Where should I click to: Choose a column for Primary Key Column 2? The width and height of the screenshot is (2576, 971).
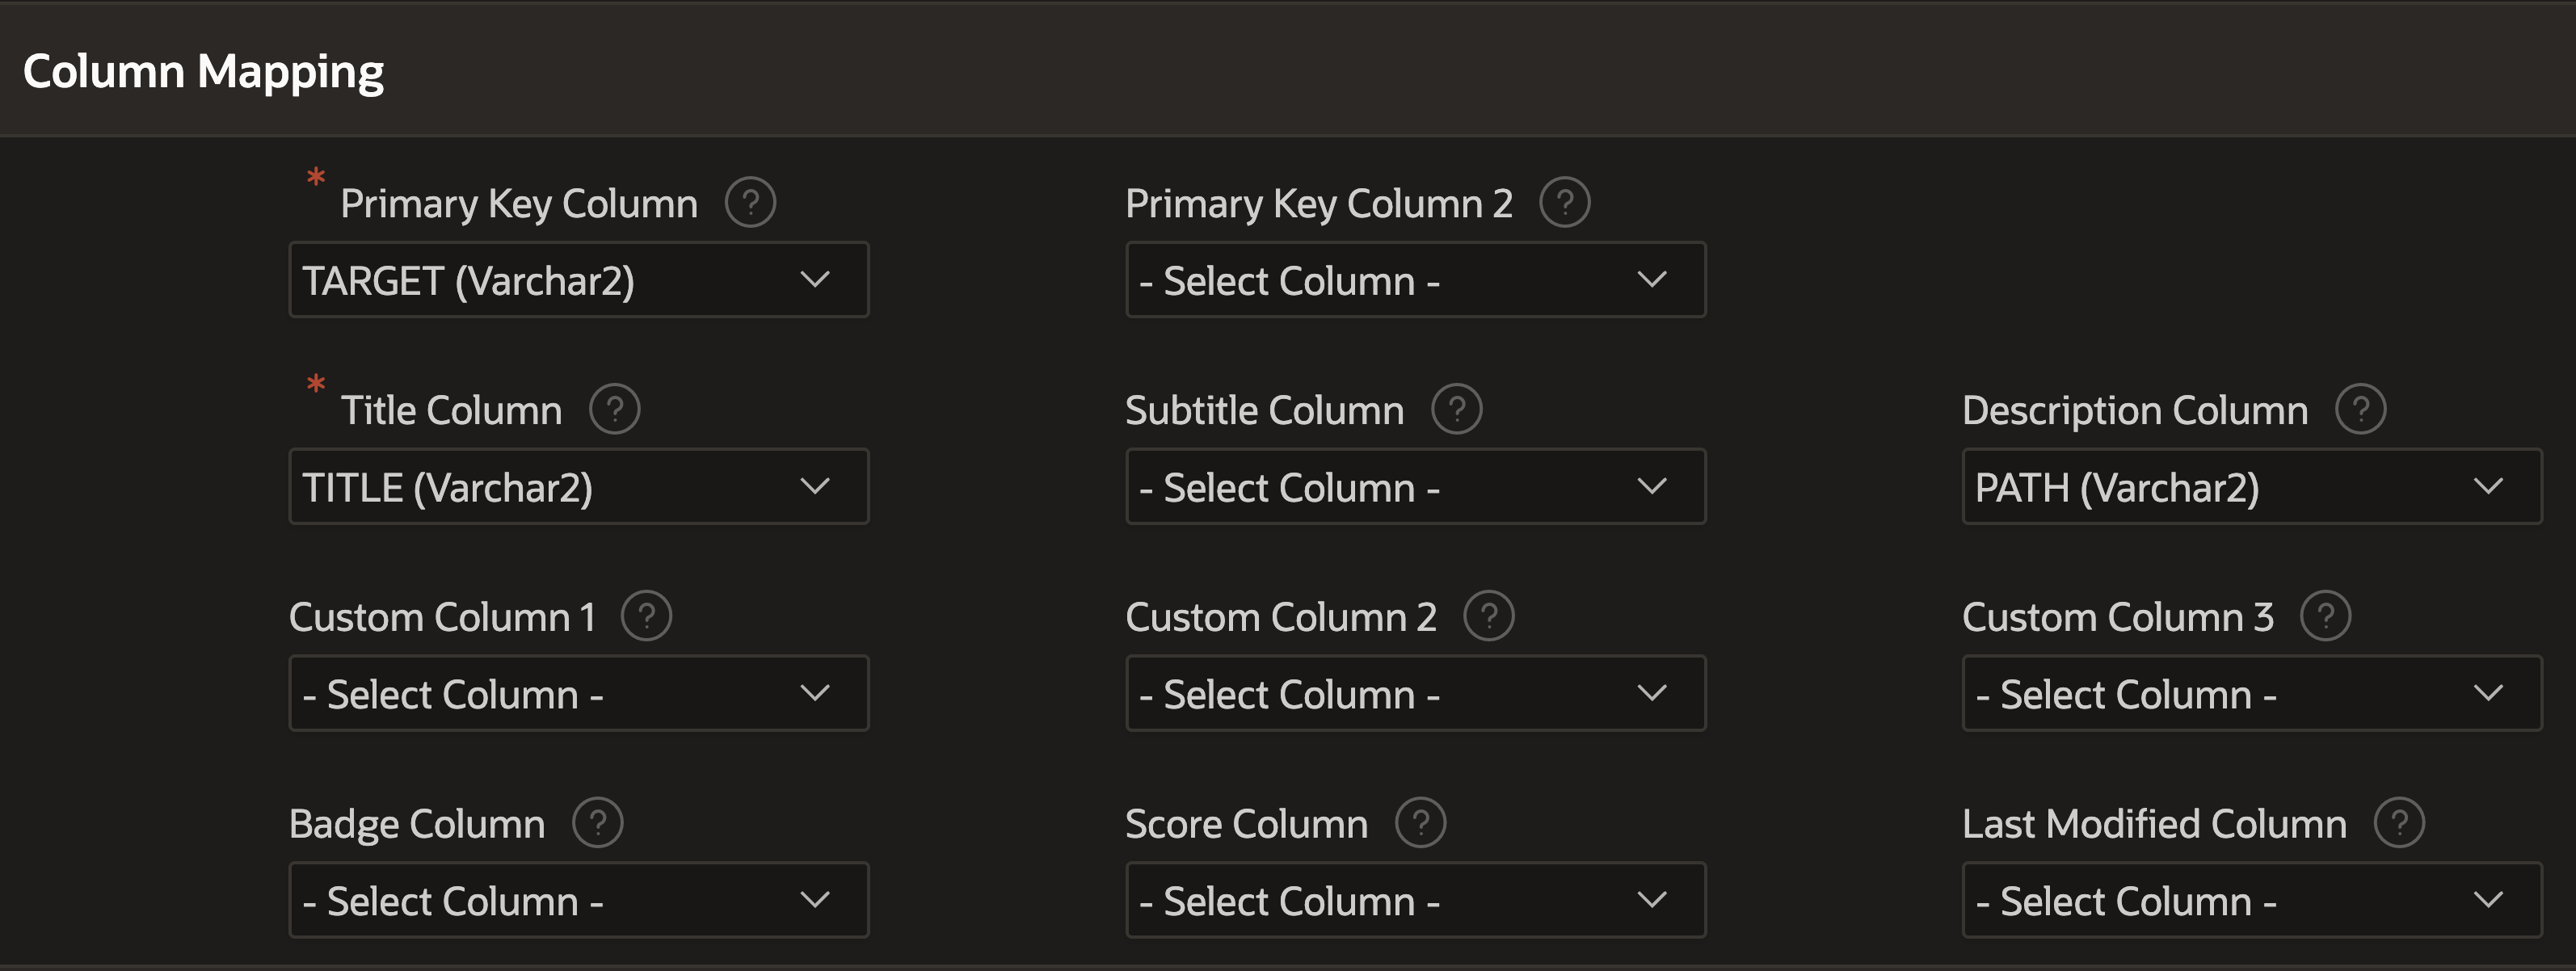(x=1416, y=280)
